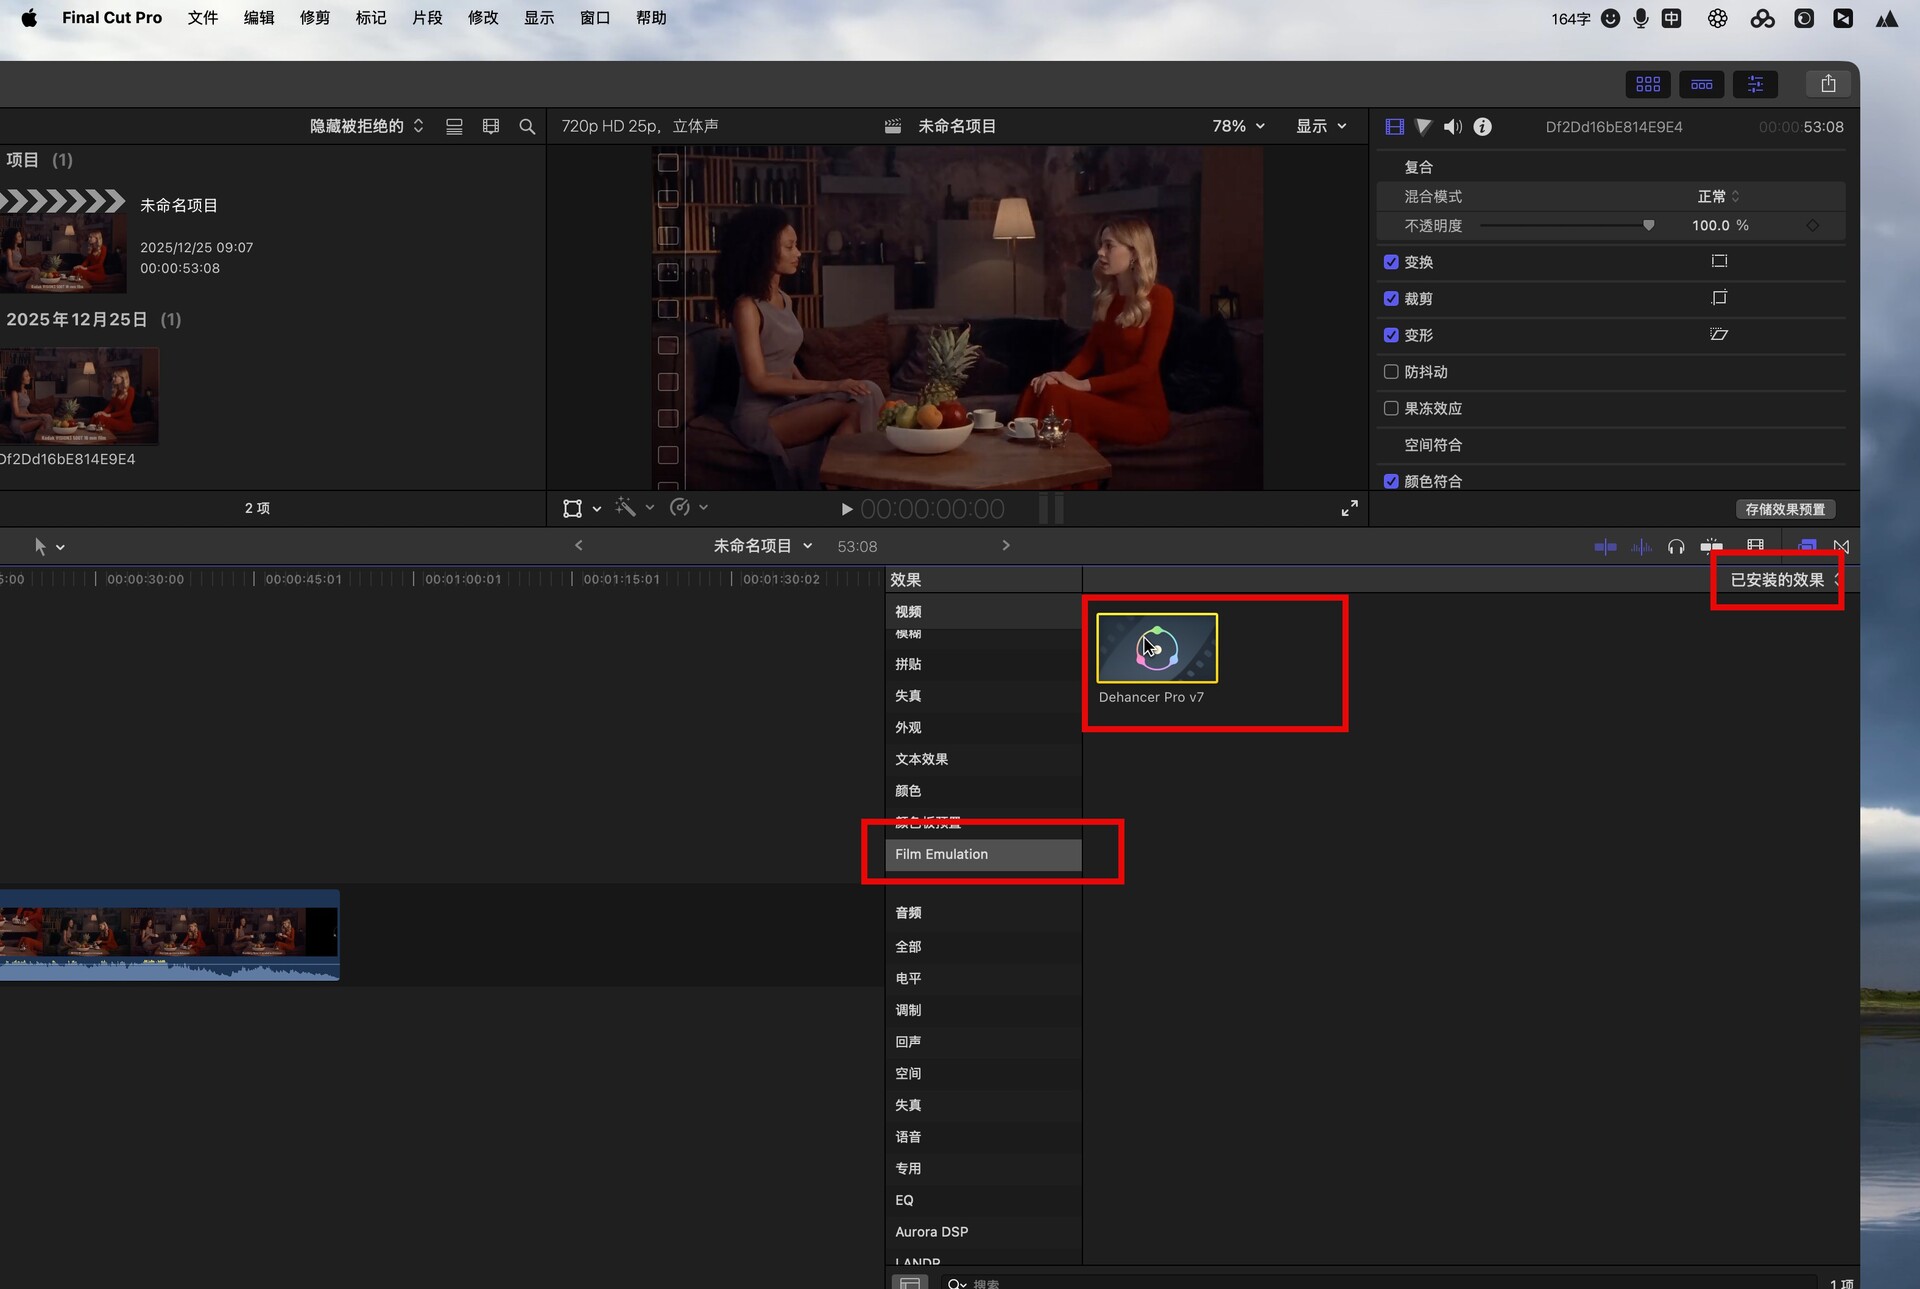The height and width of the screenshot is (1289, 1920).
Task: Toggle the timeline snapping icon
Action: pyautogui.click(x=1711, y=546)
